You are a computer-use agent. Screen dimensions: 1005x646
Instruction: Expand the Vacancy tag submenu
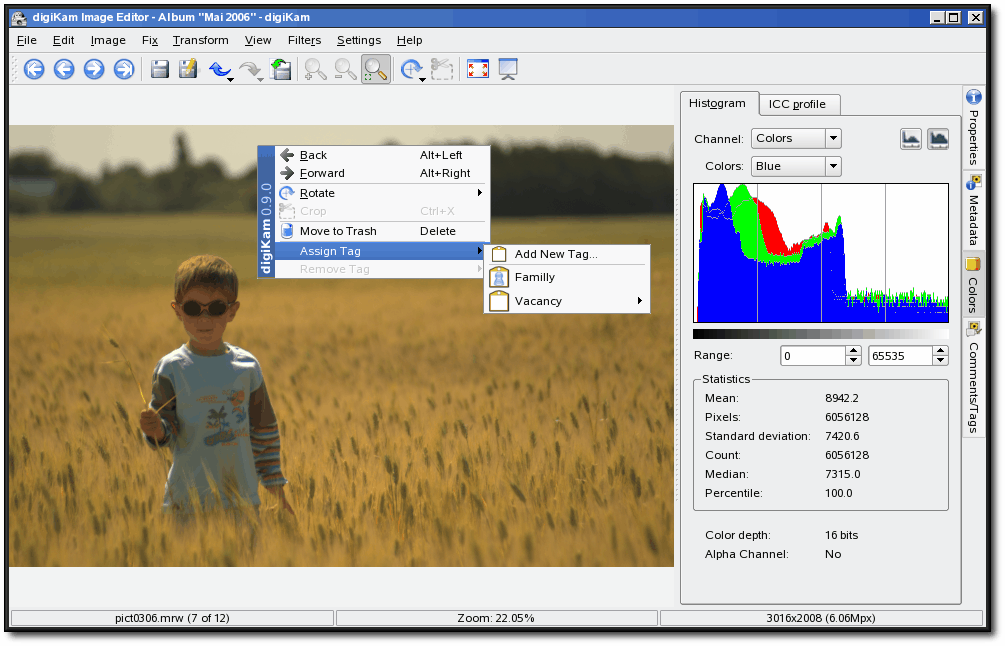click(567, 301)
